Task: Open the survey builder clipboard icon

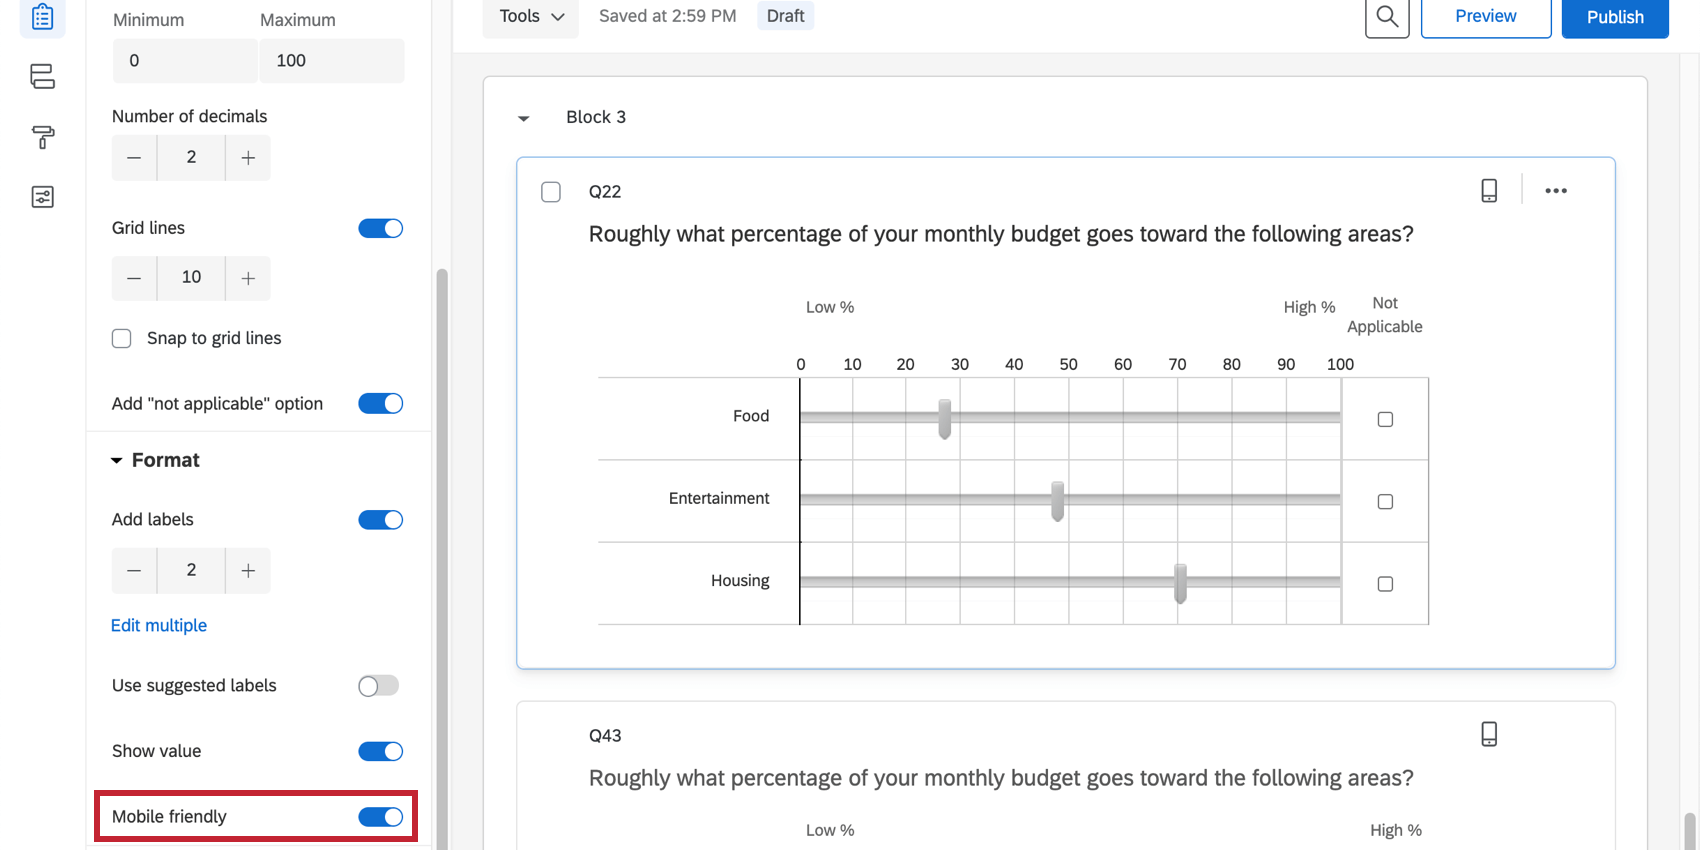Action: [x=42, y=17]
